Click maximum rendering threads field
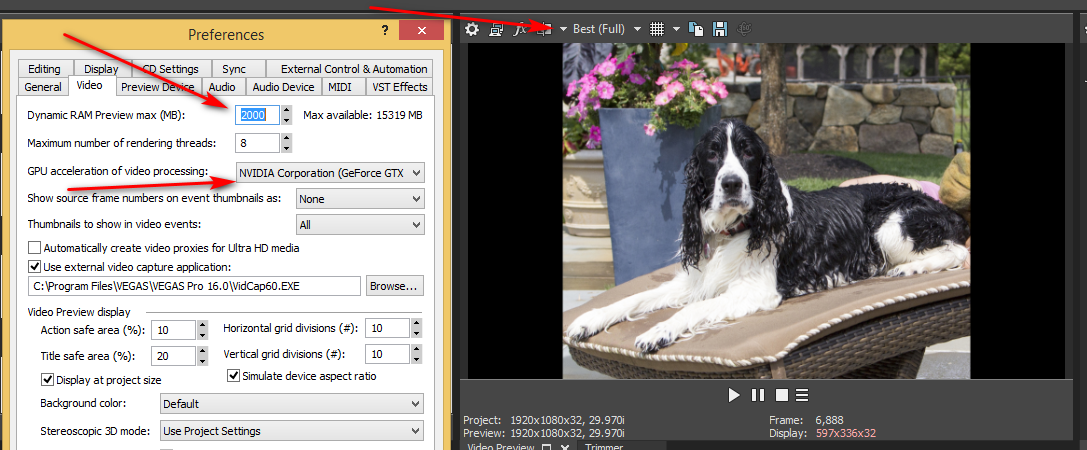Viewport: 1087px width, 450px height. [258, 144]
